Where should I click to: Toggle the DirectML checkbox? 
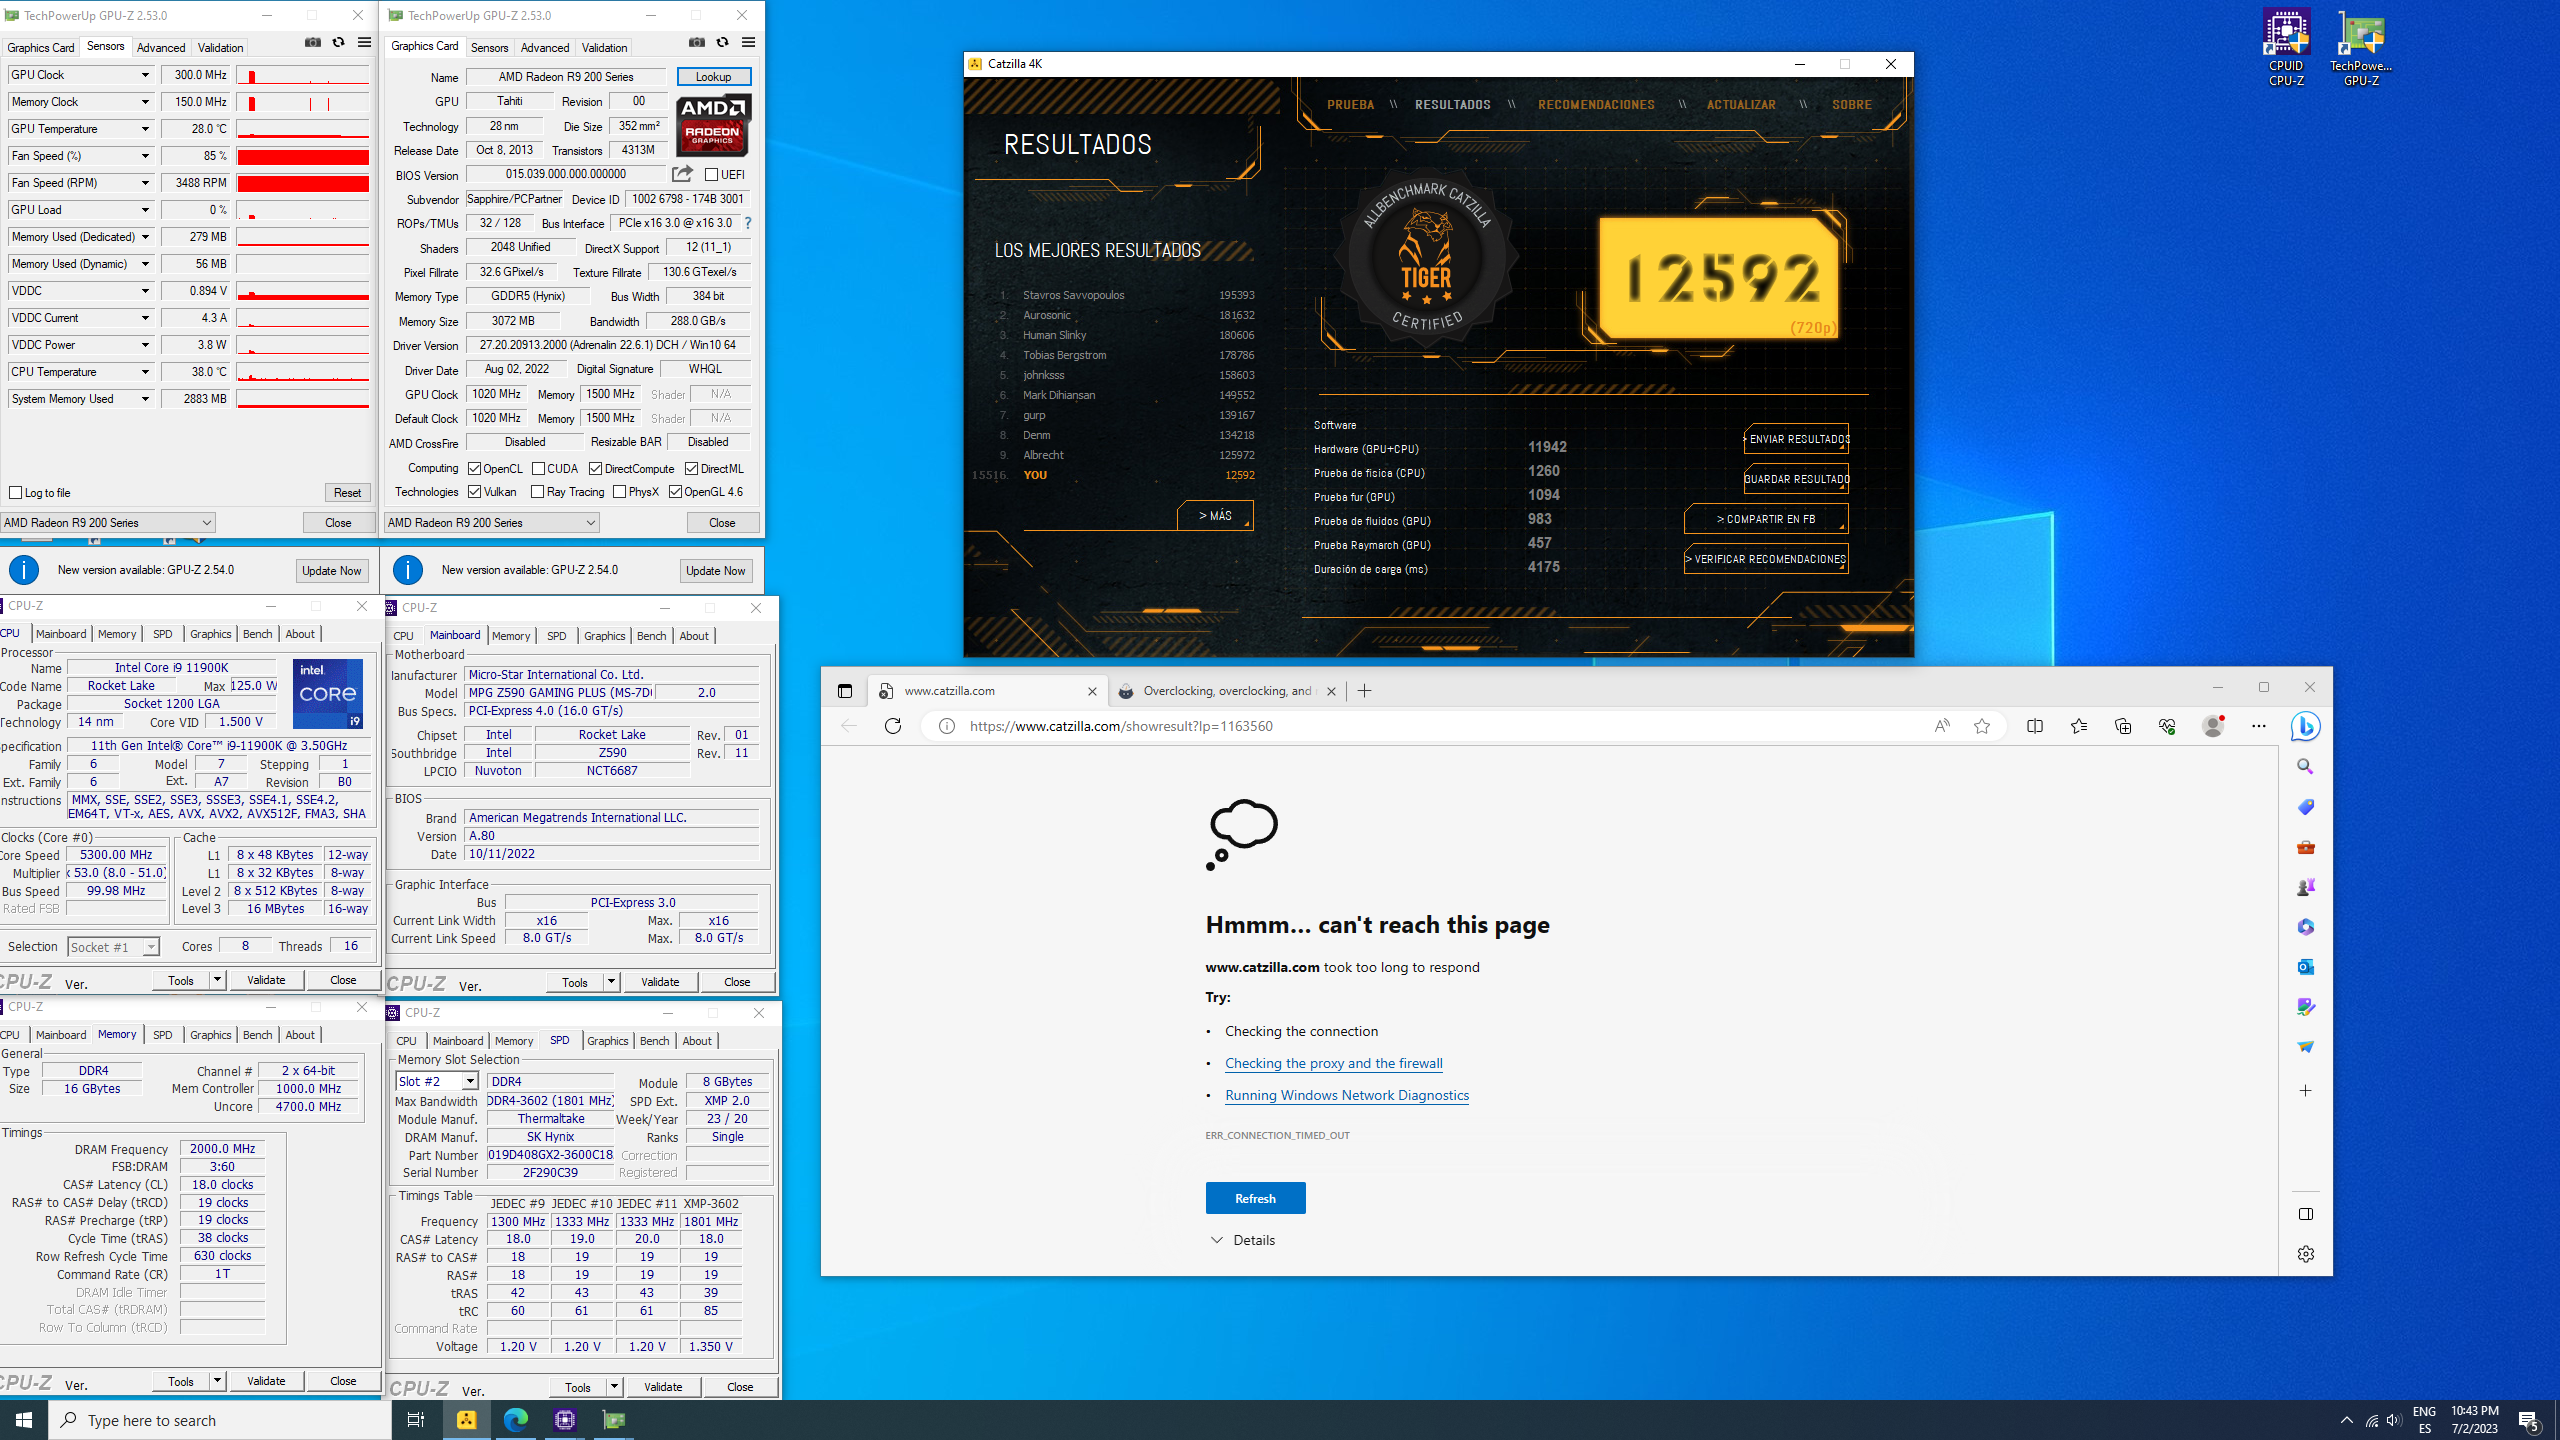(x=691, y=469)
